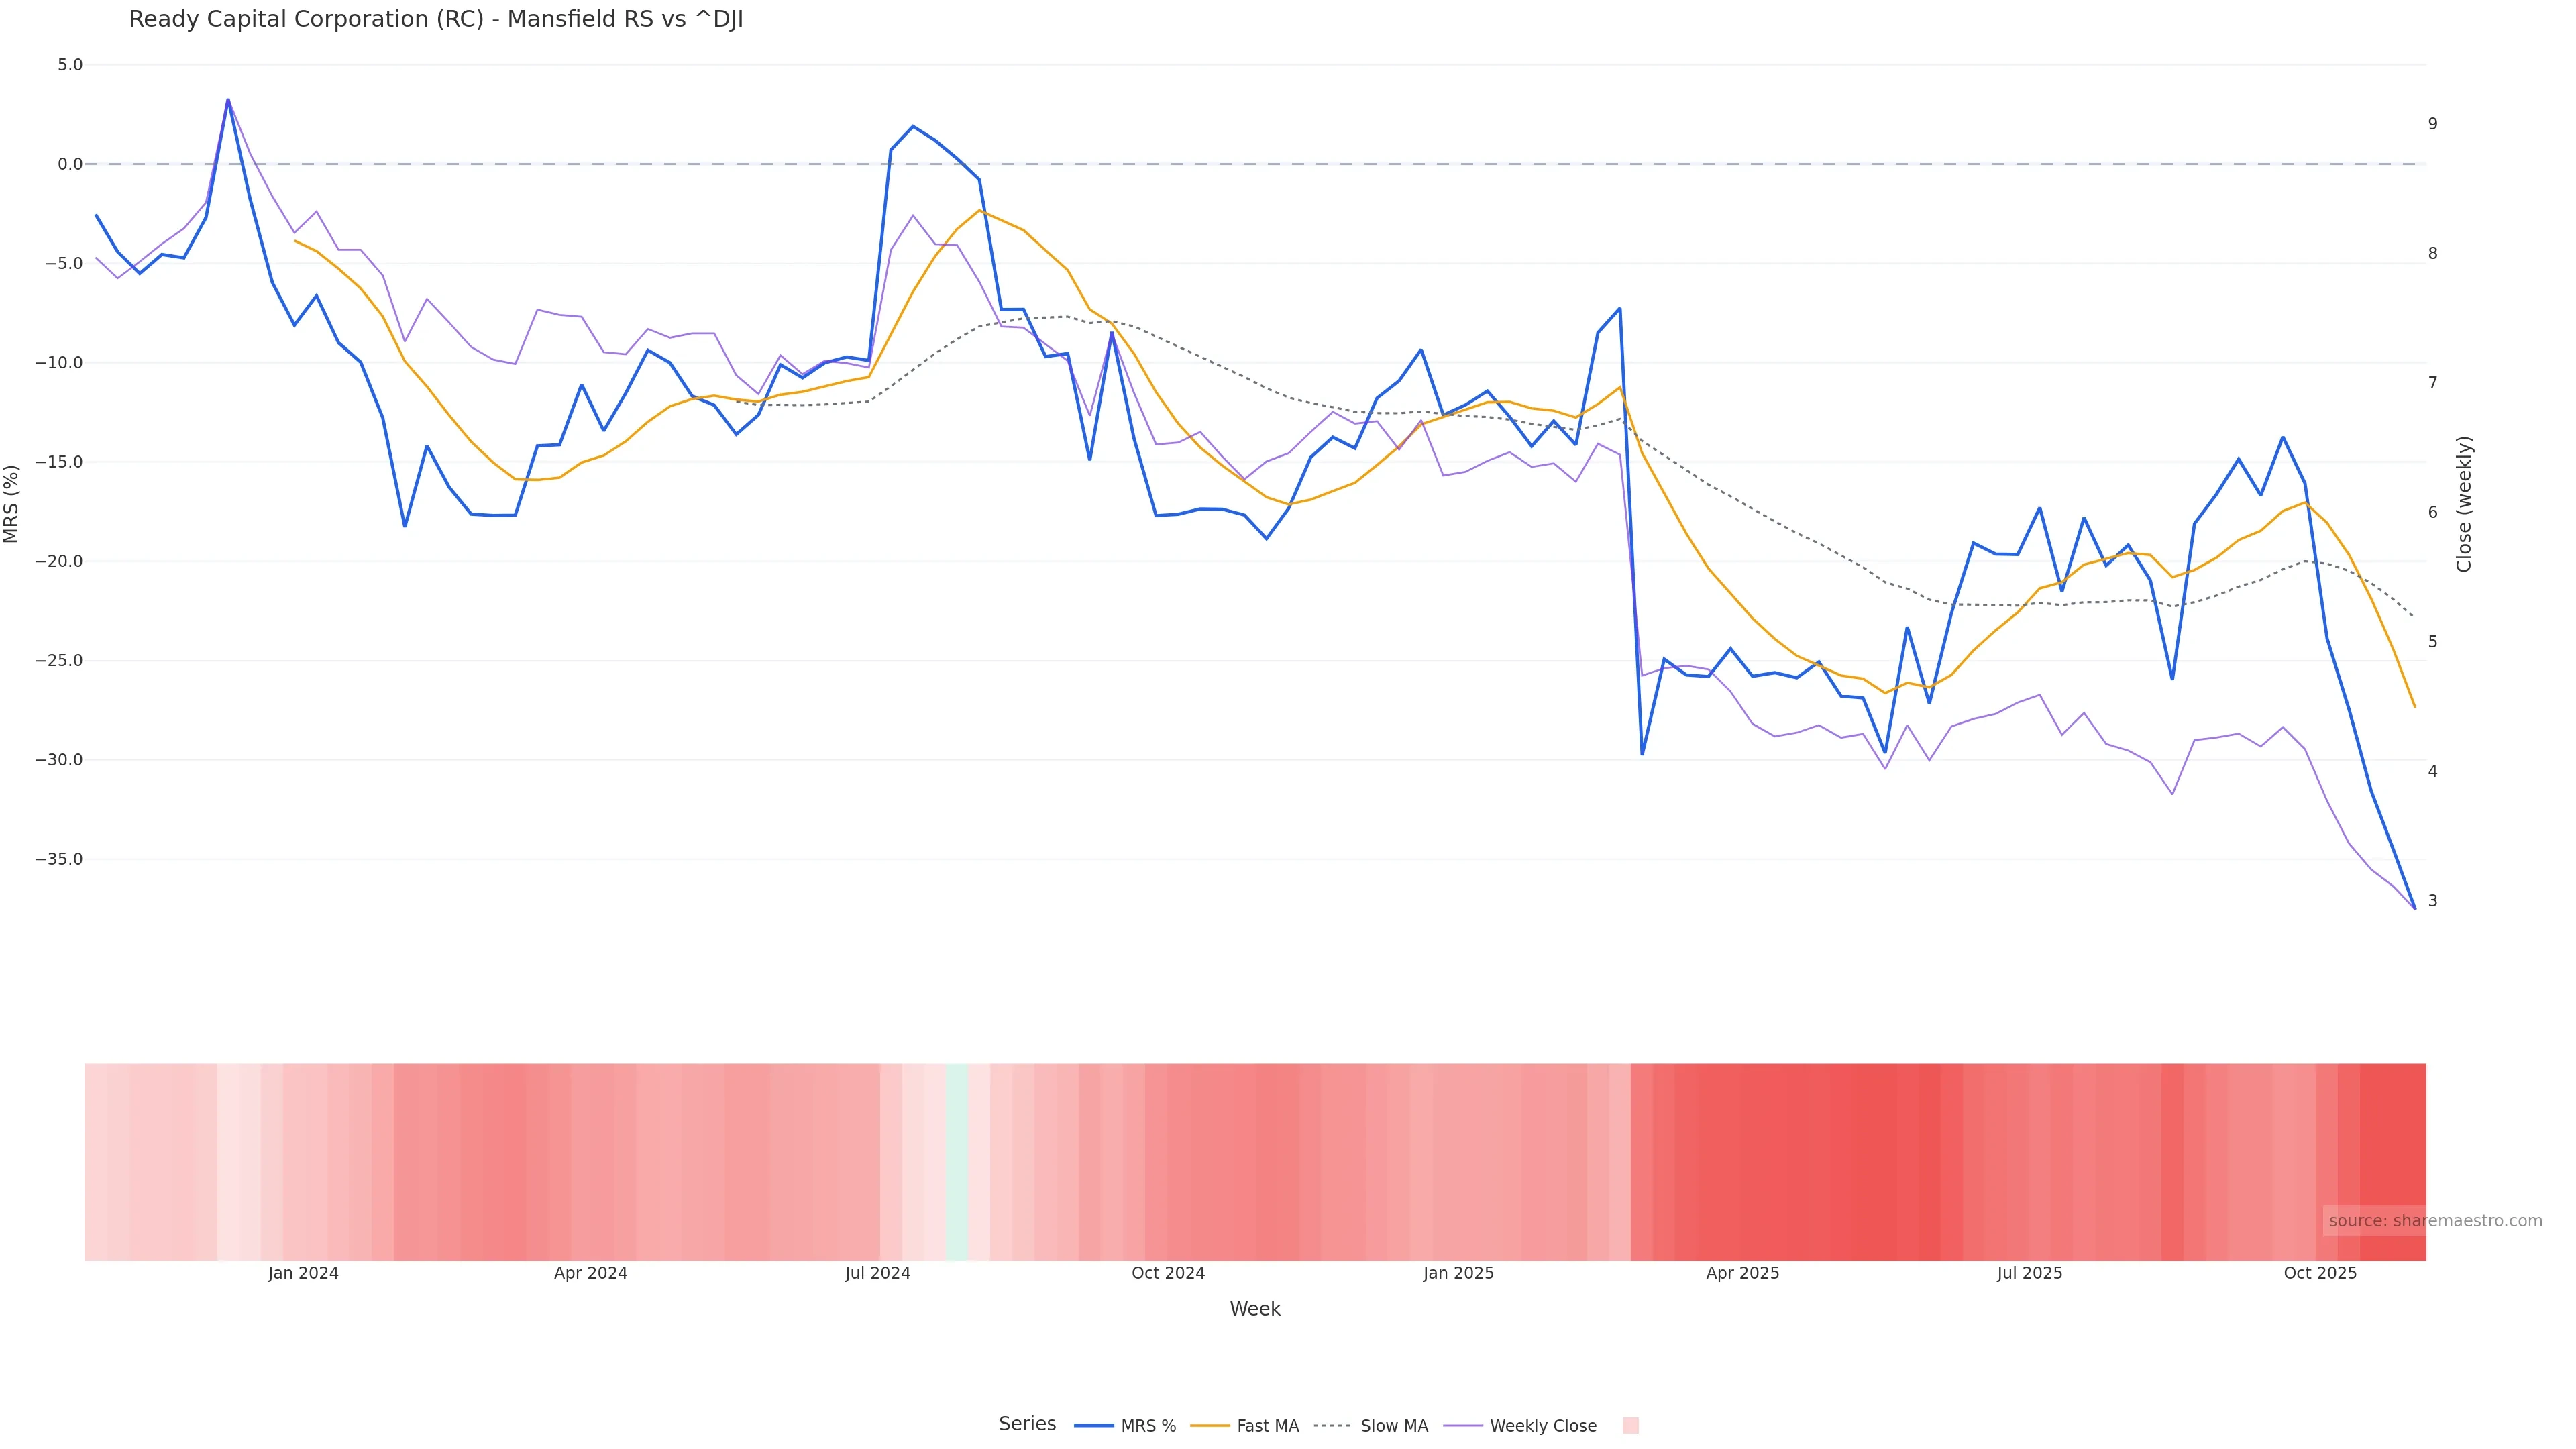Hide the Weekly Close legend series

click(1542, 1426)
